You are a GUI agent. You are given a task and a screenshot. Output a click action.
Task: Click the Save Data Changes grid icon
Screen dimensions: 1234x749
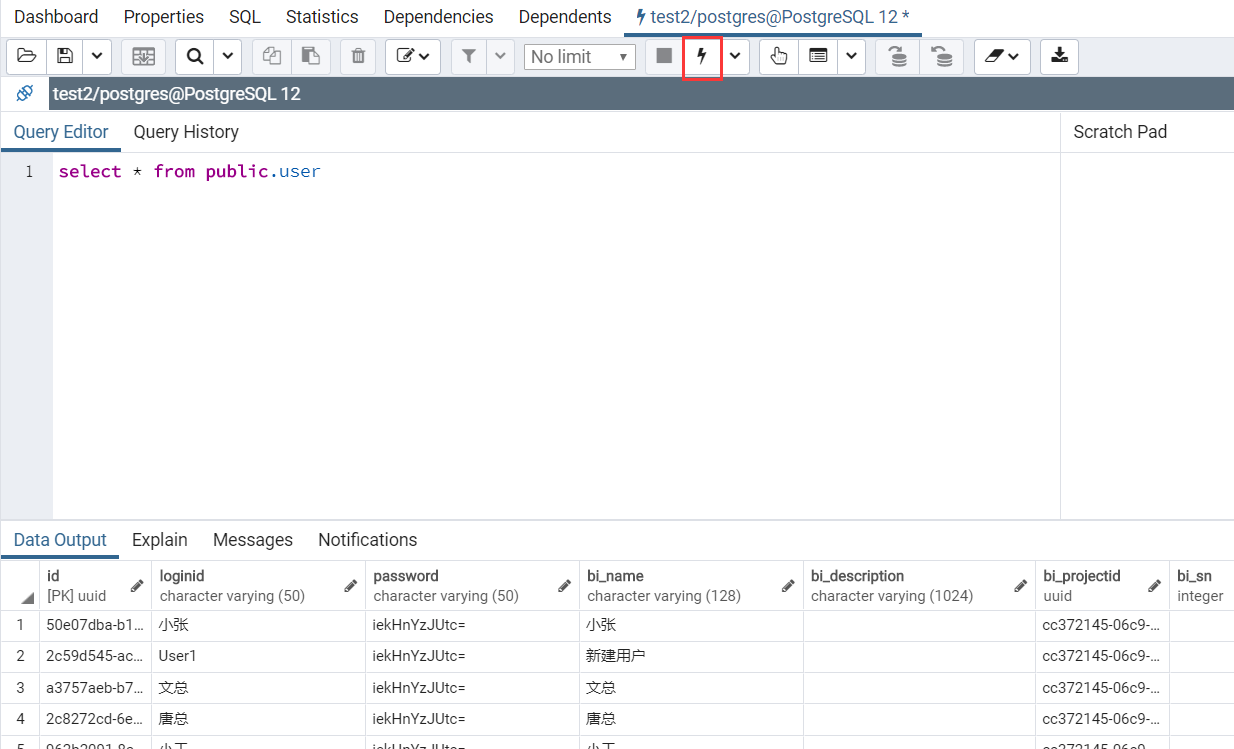pyautogui.click(x=143, y=57)
